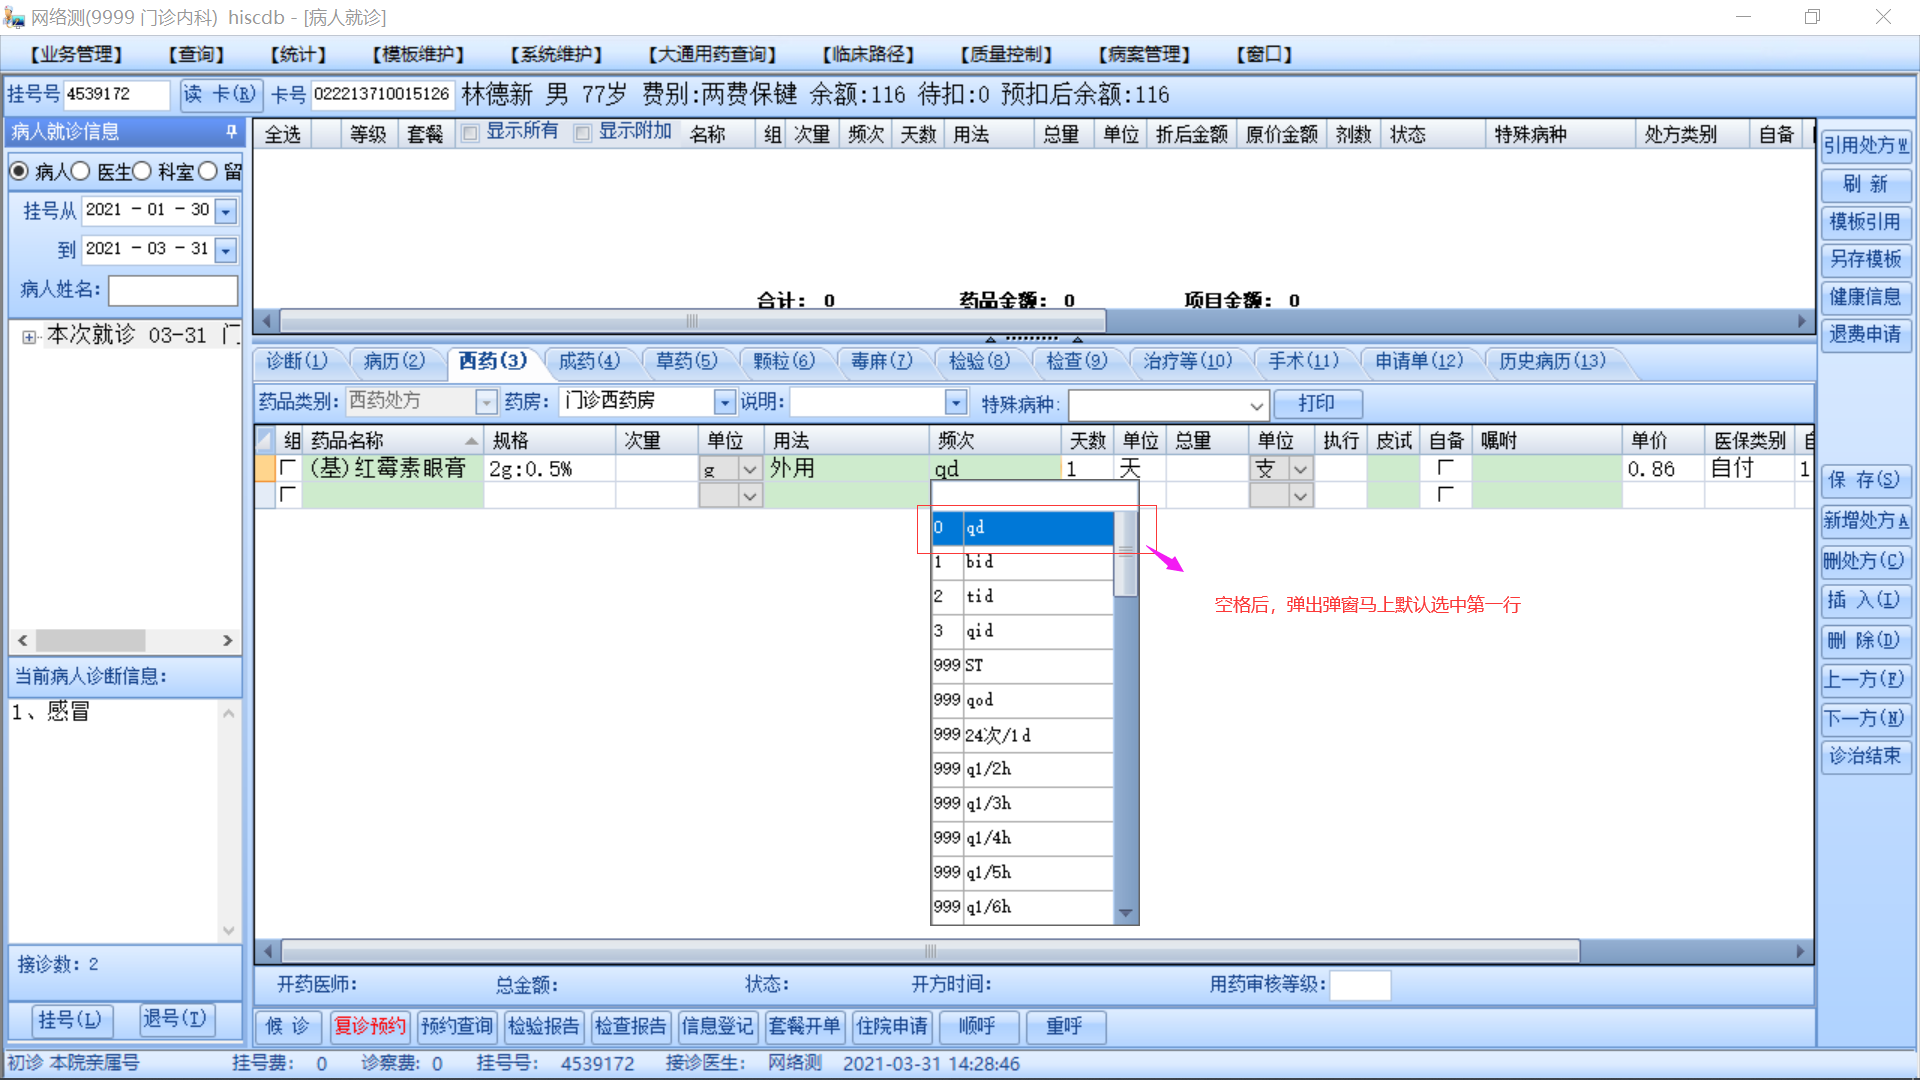Click down arrow of frequency dropdown list scrollbar
This screenshot has width=1920, height=1080.
click(x=1126, y=912)
